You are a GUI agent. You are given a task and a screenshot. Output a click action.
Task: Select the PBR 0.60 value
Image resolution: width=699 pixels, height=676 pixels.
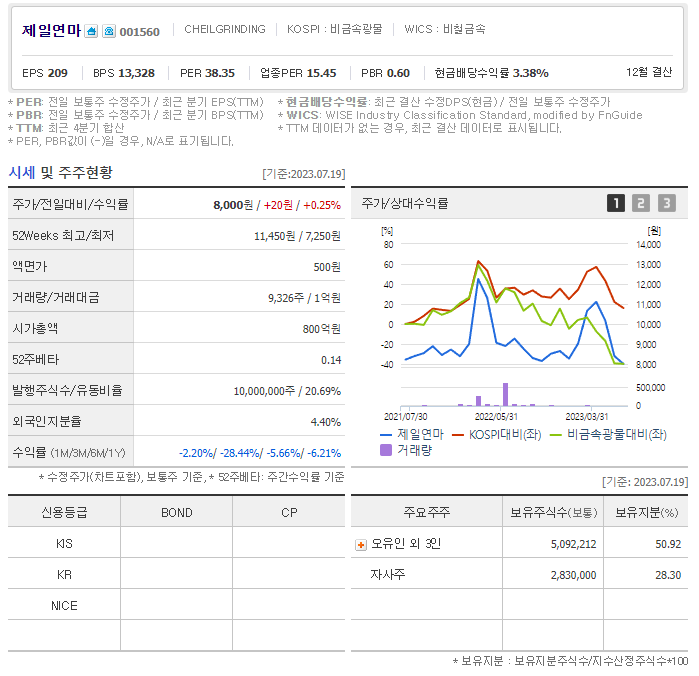click(385, 73)
